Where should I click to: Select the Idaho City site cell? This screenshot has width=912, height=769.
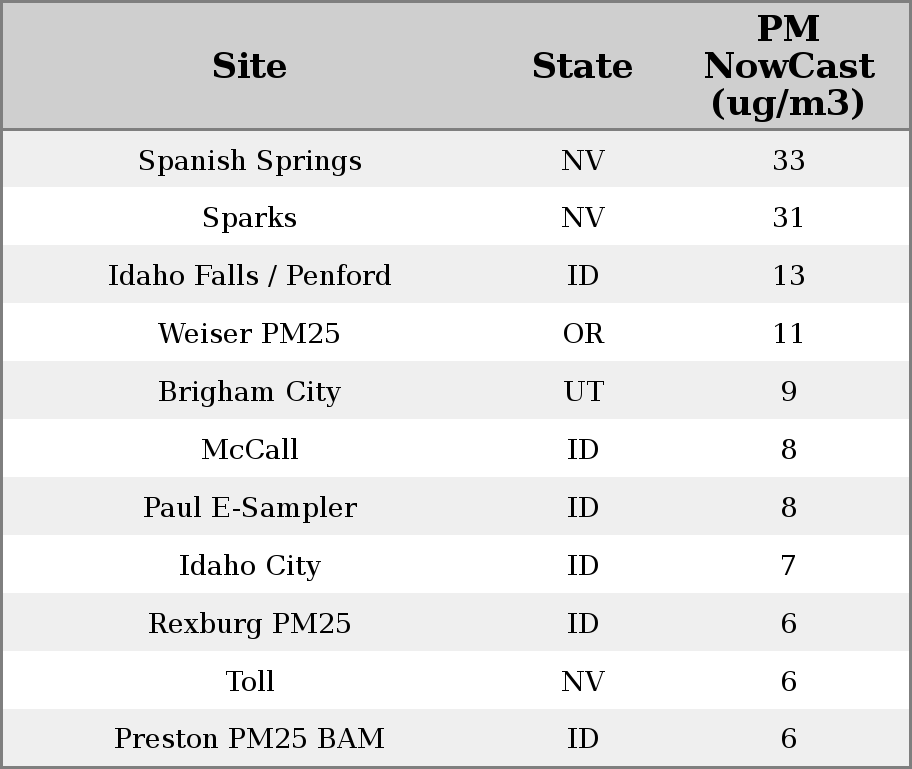(x=250, y=566)
